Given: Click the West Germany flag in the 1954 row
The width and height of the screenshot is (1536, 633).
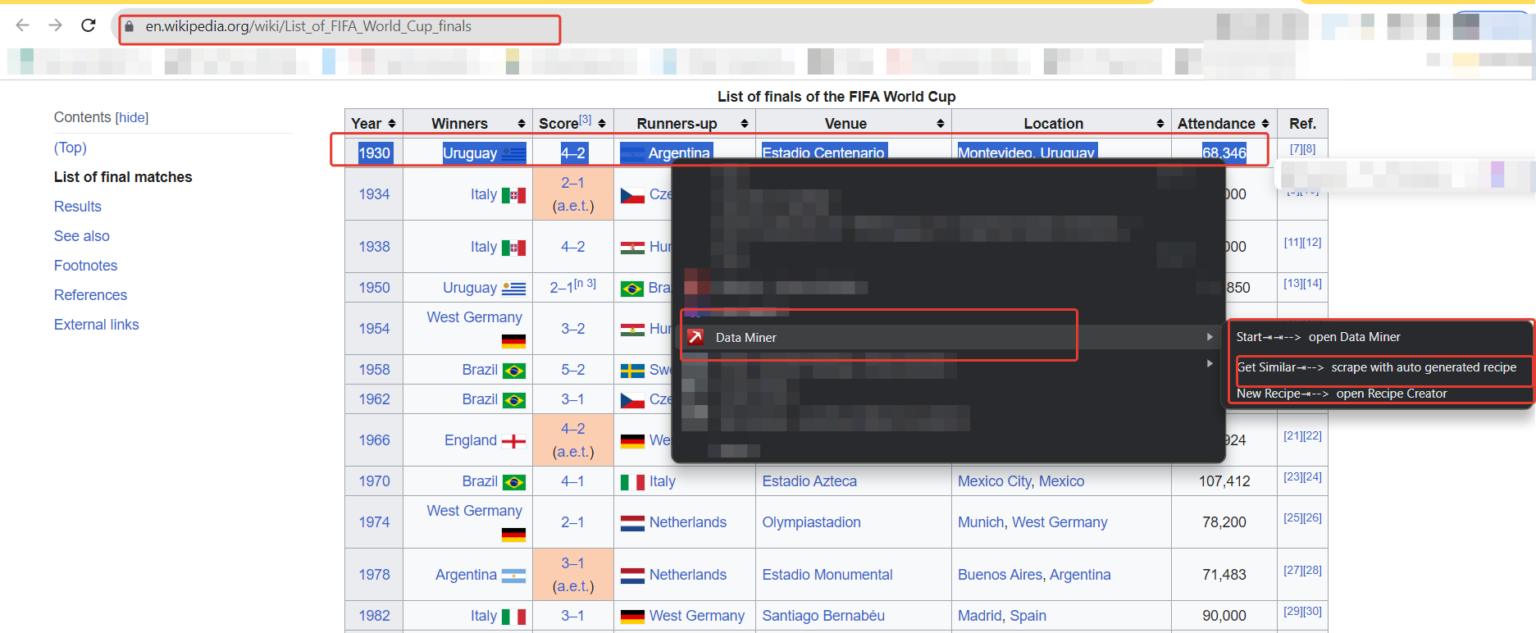Looking at the screenshot, I should click(513, 340).
